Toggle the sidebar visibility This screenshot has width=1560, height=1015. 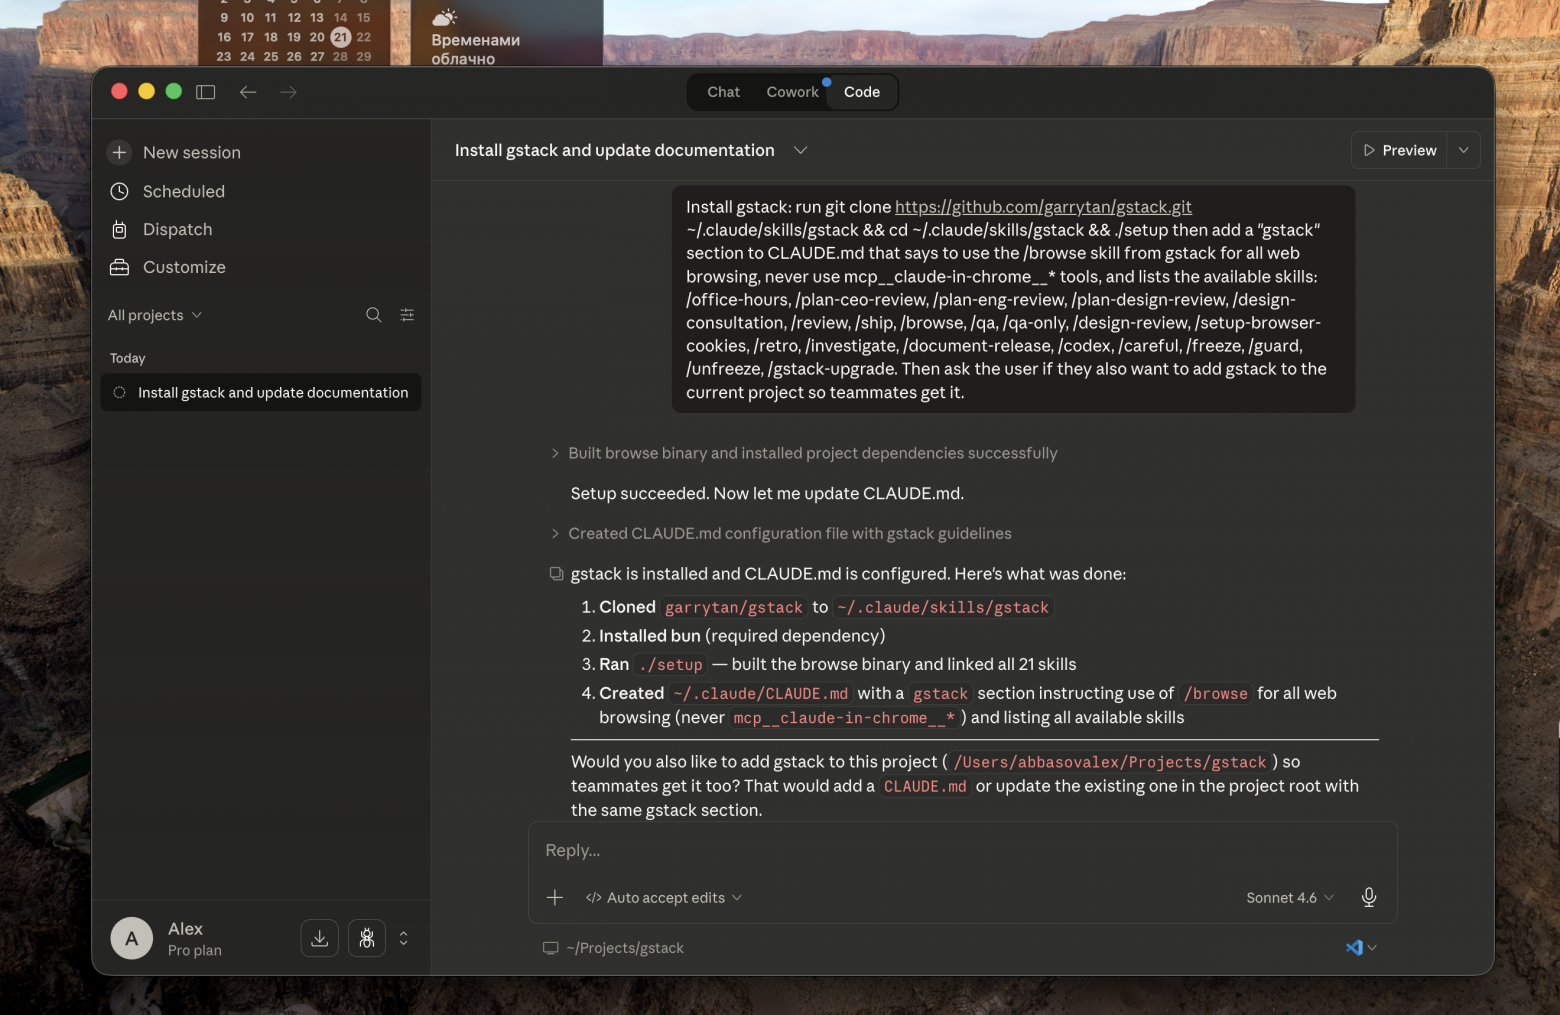(205, 91)
